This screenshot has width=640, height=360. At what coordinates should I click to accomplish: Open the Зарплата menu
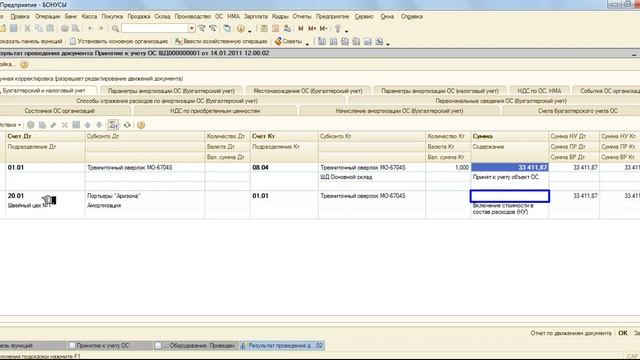tap(256, 16)
